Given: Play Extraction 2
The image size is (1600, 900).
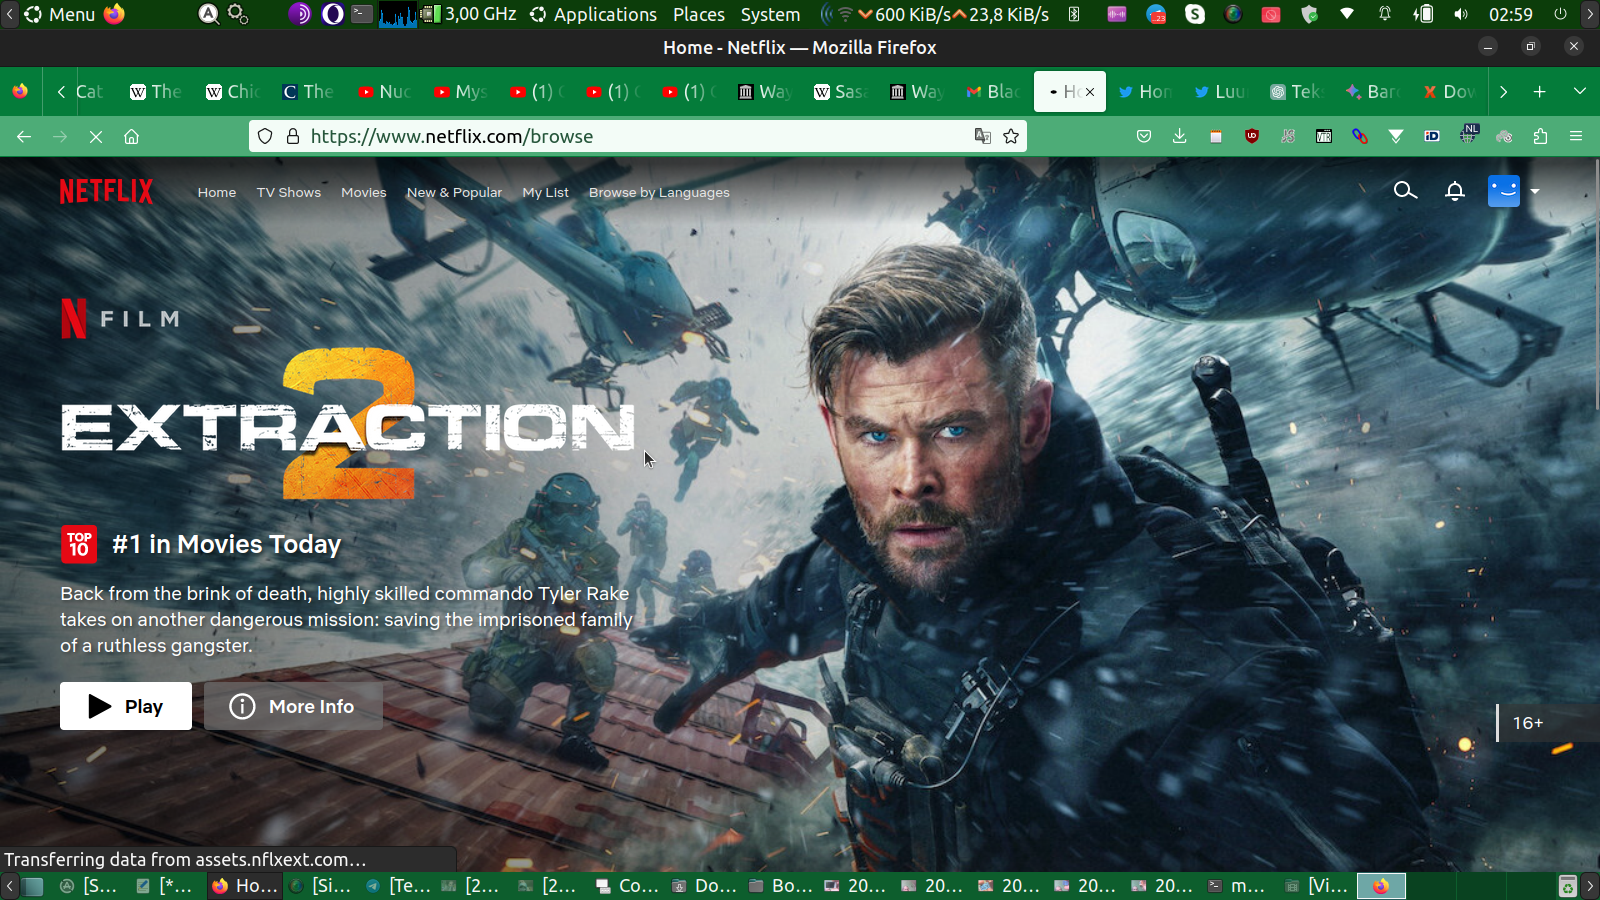Looking at the screenshot, I should click(126, 706).
